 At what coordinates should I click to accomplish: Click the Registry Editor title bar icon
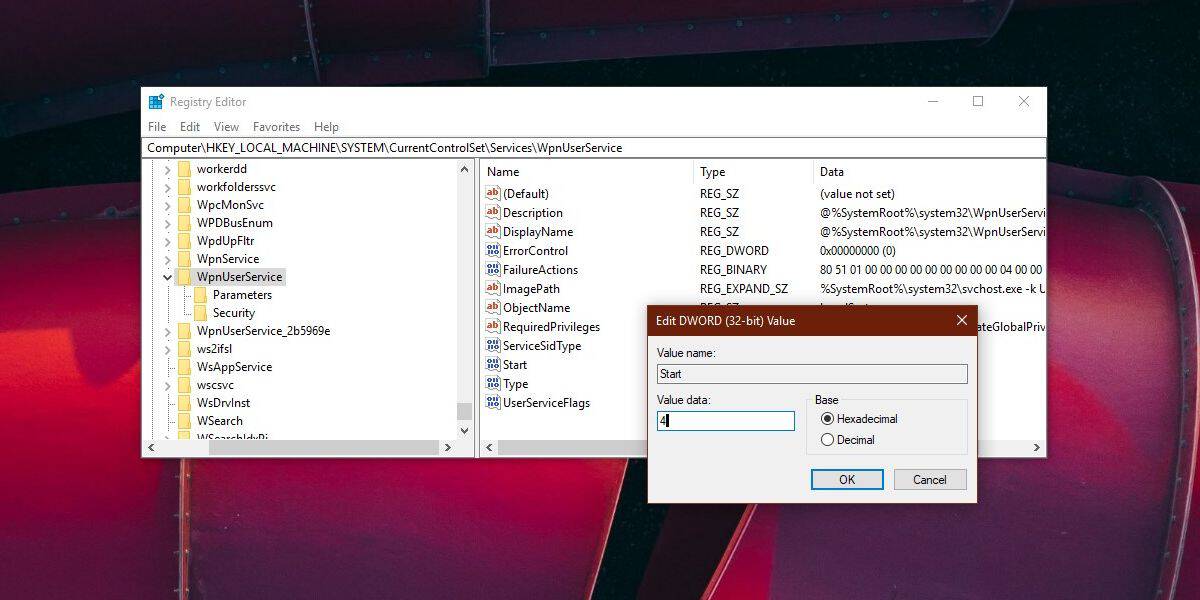[x=156, y=102]
